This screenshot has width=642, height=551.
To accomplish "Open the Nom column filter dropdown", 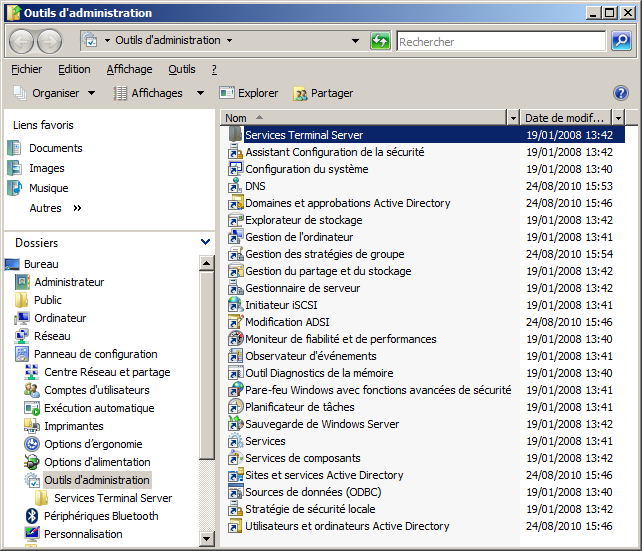I will point(513,118).
